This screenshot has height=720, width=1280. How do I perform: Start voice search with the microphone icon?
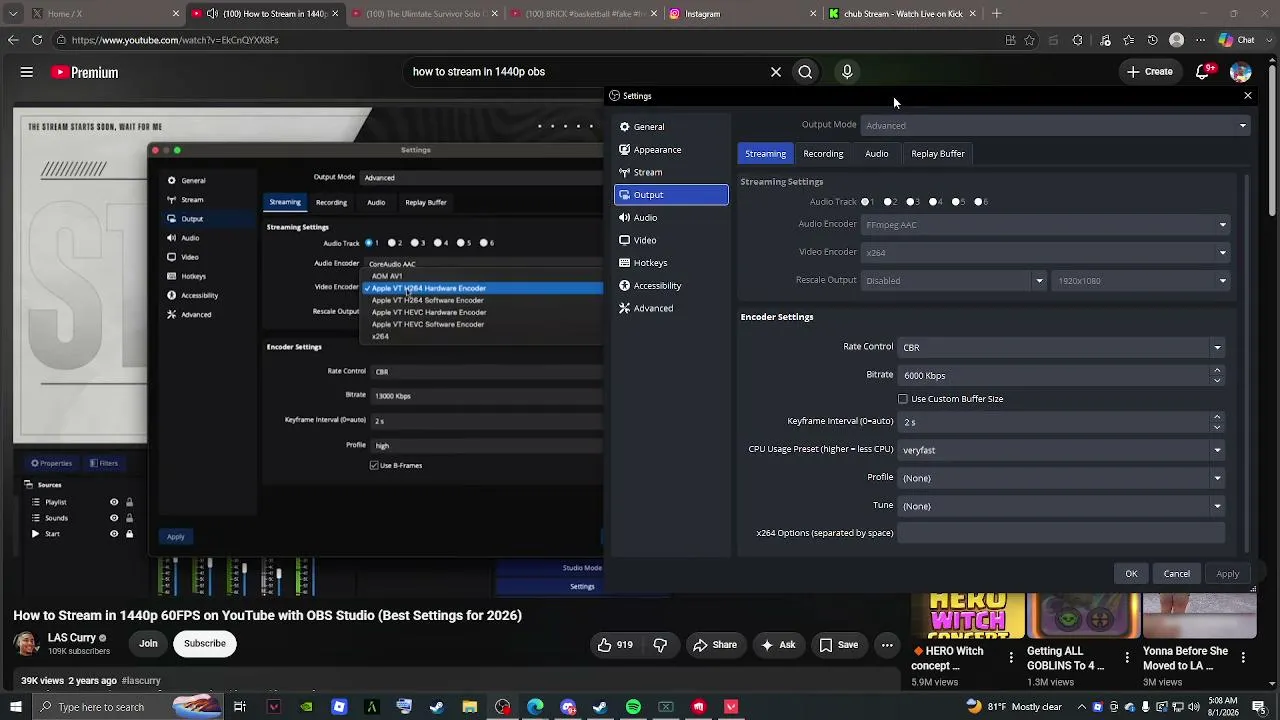tap(847, 72)
